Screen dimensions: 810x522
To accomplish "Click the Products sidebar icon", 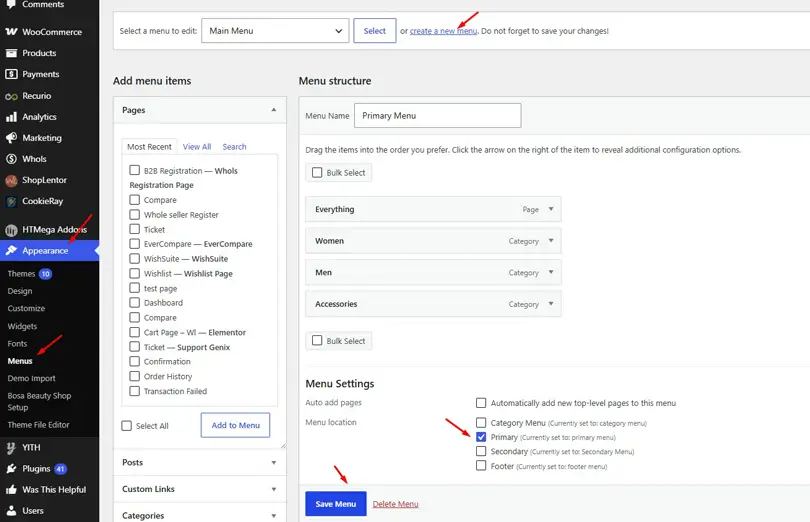I will [11, 53].
